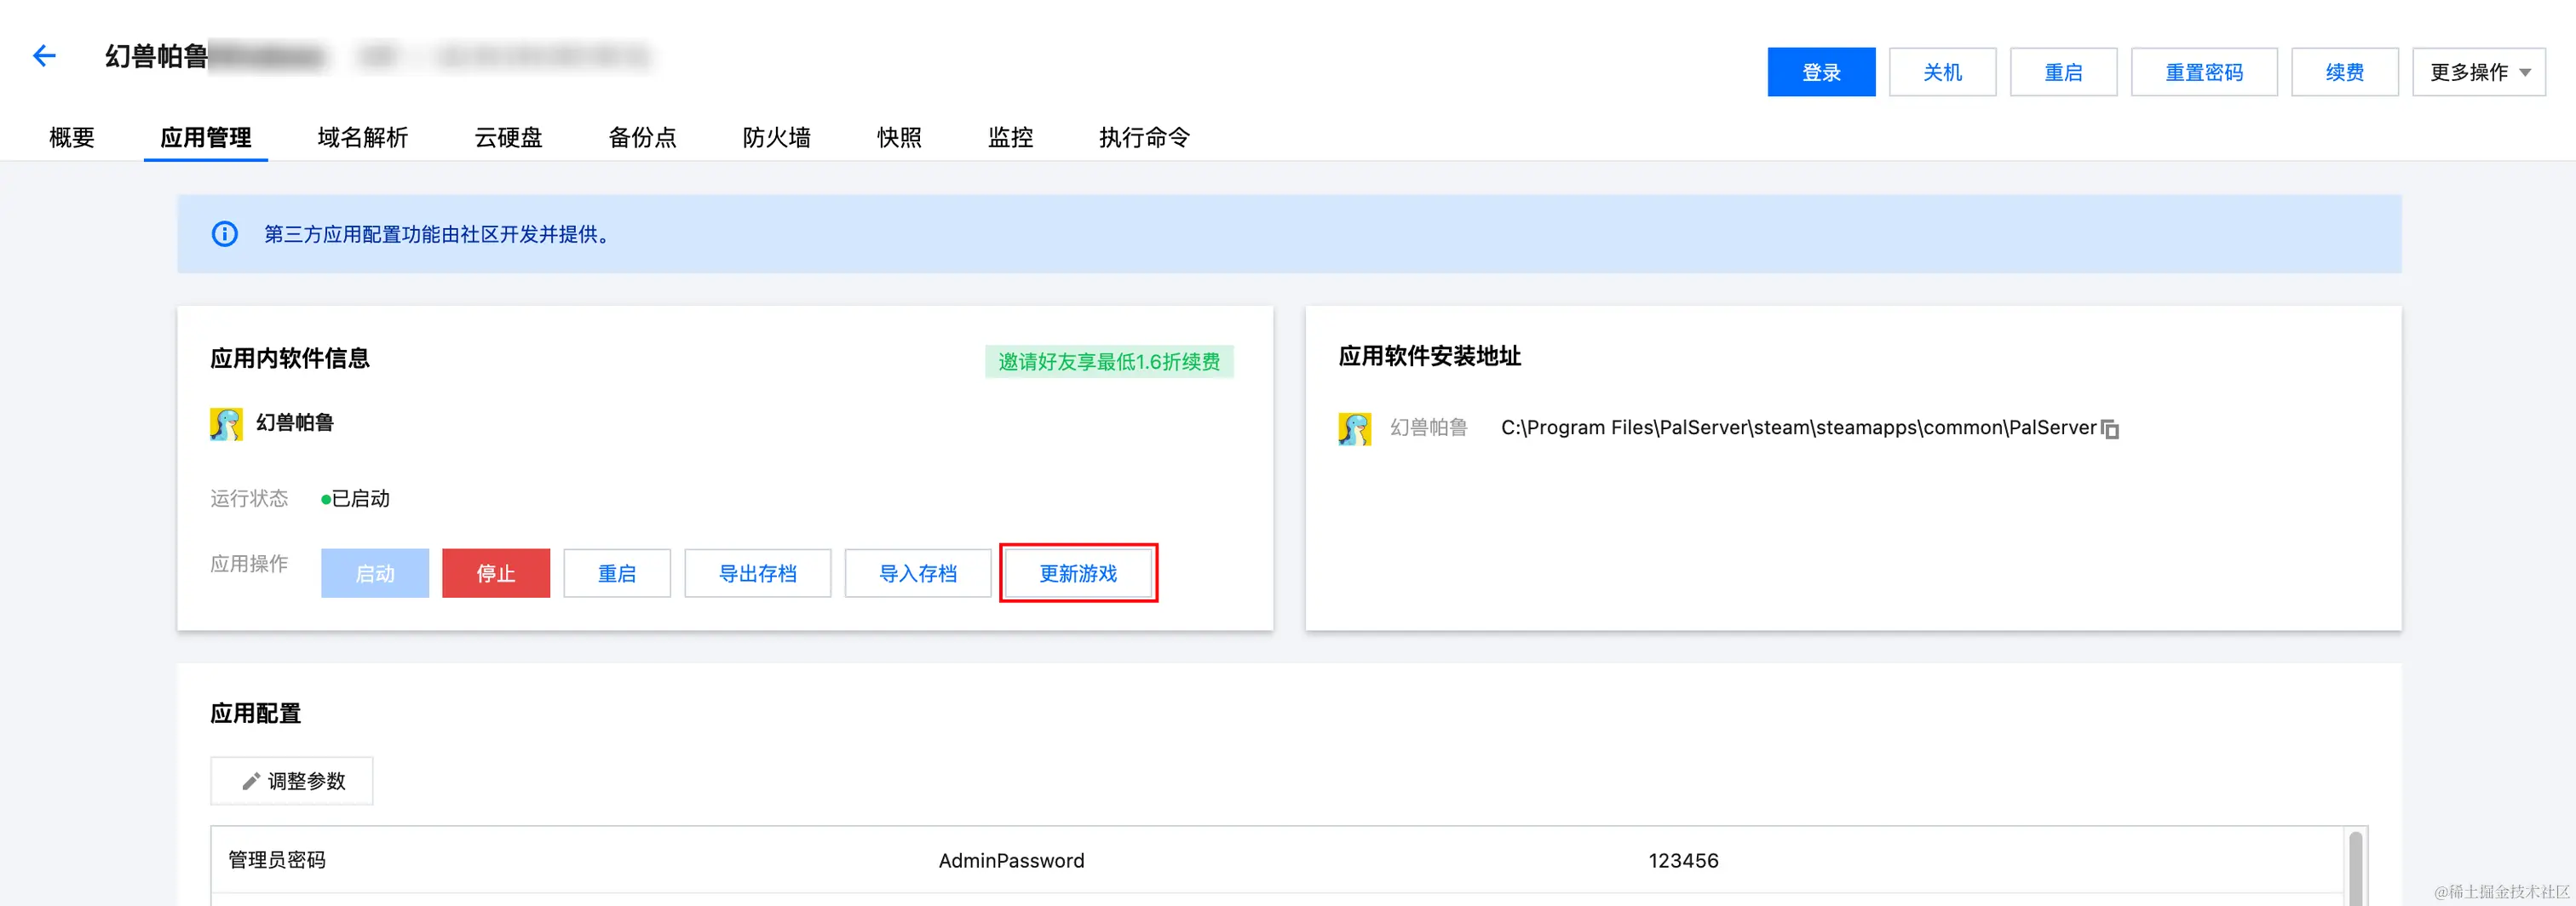Image resolution: width=2576 pixels, height=906 pixels.
Task: View the 监控 tab
Action: point(1010,137)
